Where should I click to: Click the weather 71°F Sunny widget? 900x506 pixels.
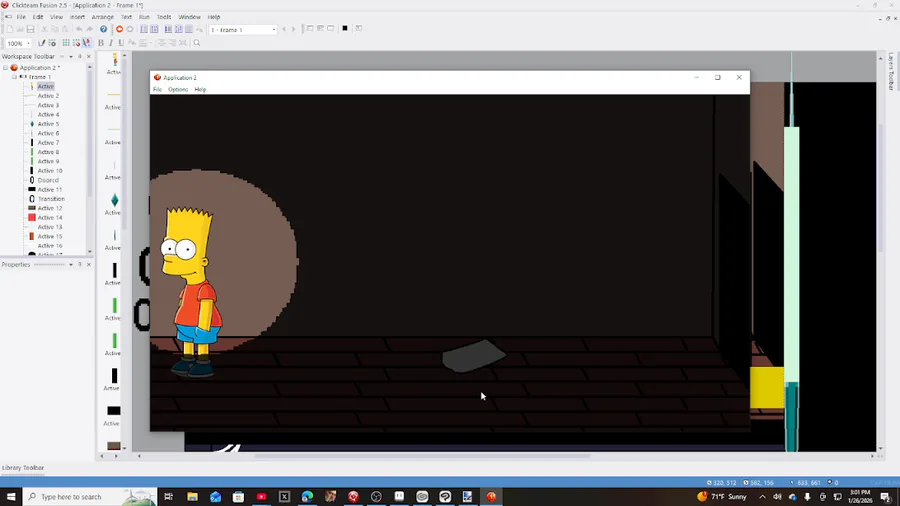722,497
